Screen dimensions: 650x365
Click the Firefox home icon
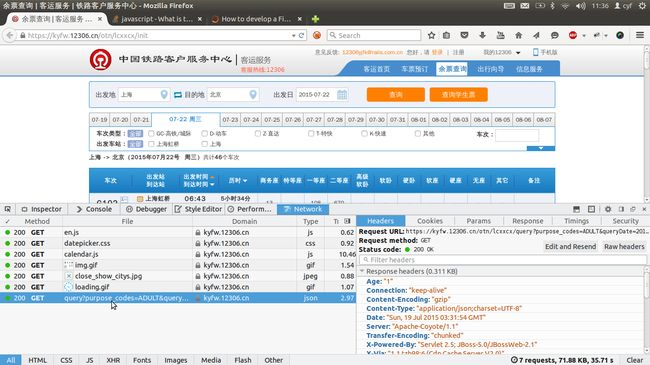(518, 35)
